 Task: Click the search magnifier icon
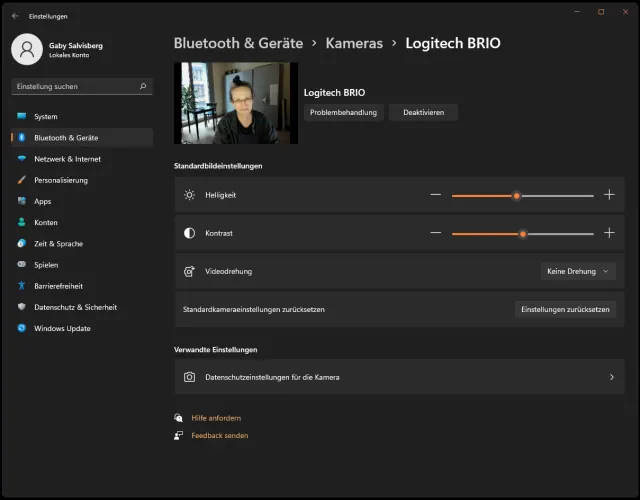(x=144, y=87)
